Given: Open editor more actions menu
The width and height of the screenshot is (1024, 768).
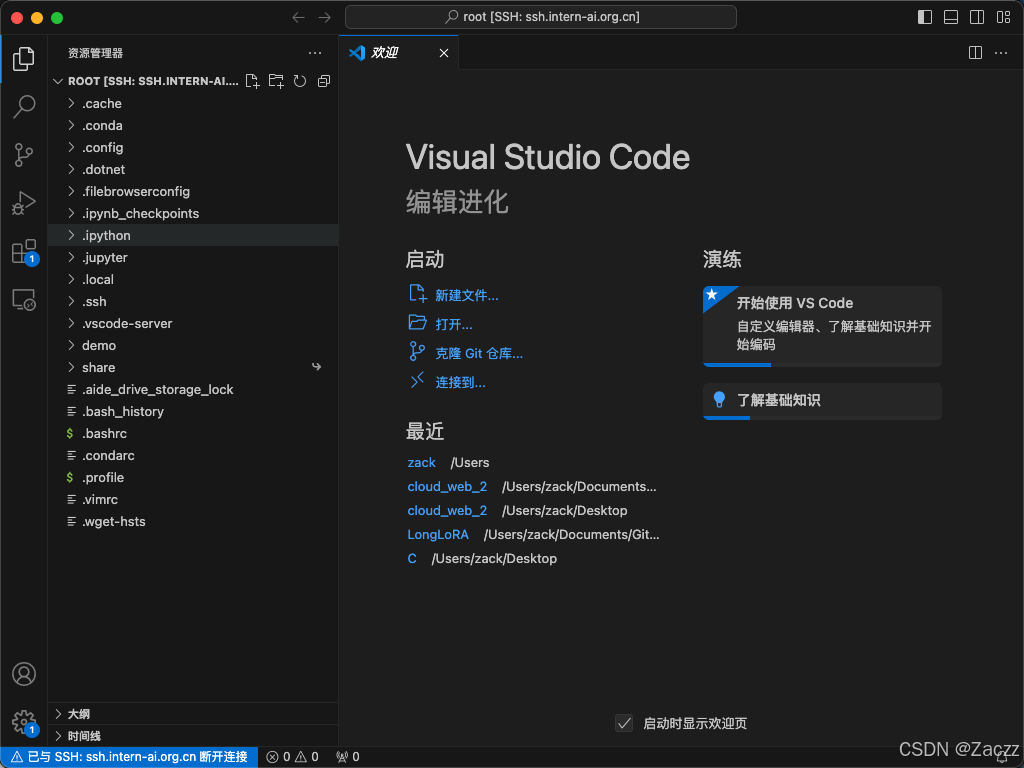Looking at the screenshot, I should point(1000,53).
